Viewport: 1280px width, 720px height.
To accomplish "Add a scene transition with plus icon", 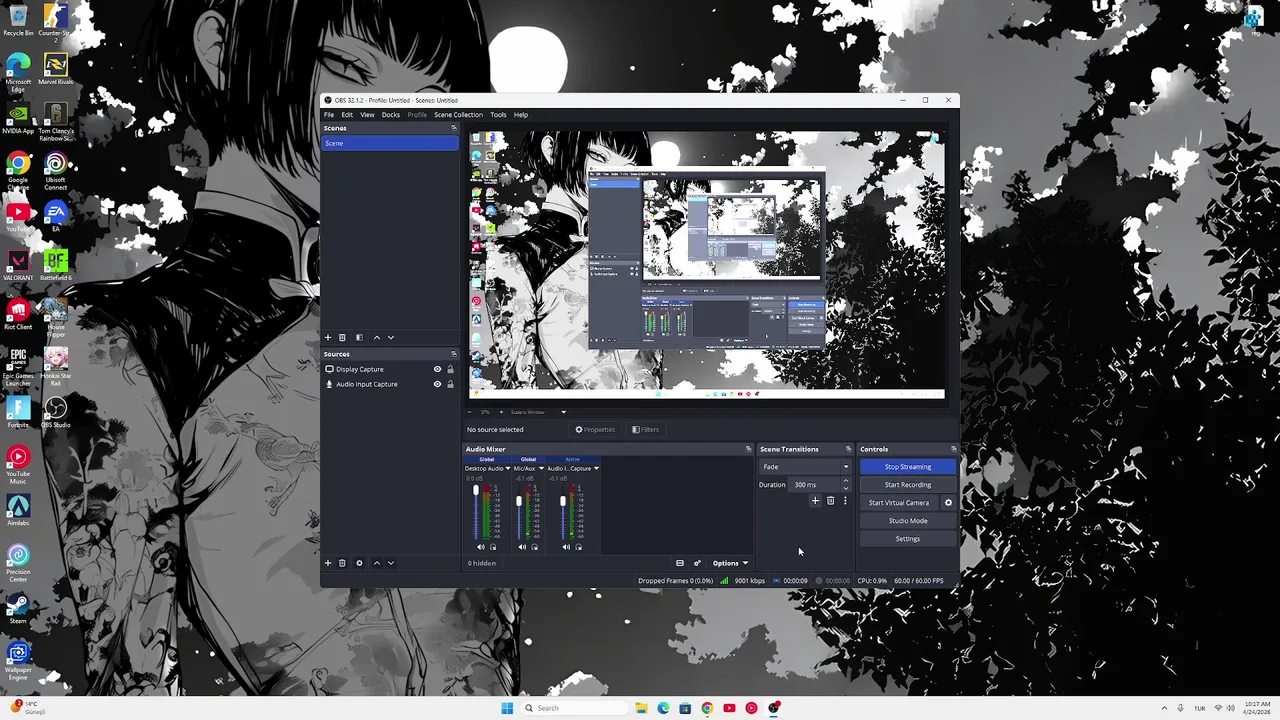I will [815, 501].
